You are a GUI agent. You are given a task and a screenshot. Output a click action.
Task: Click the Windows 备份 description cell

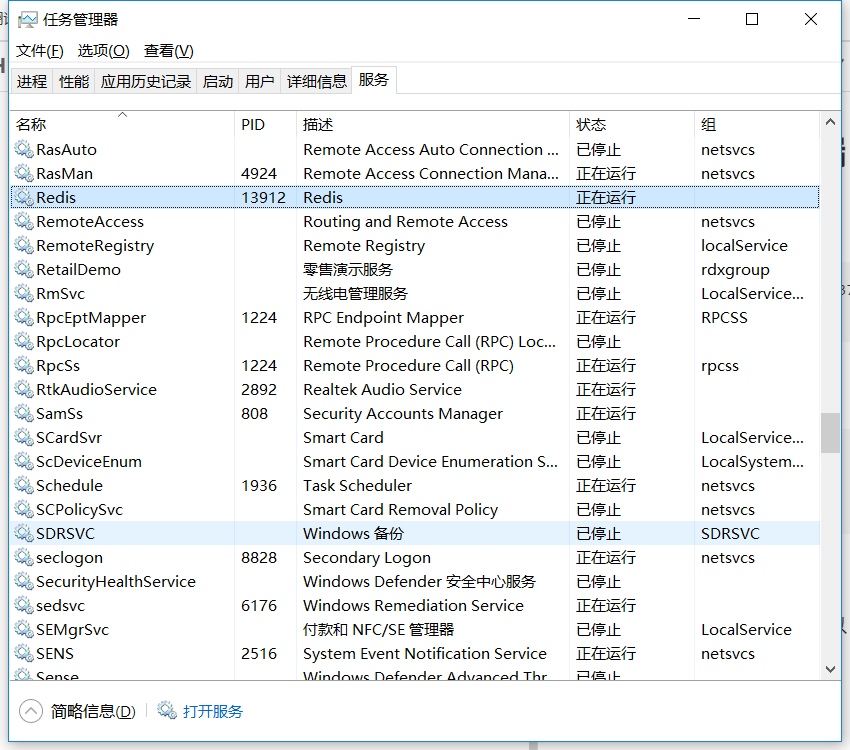[353, 534]
